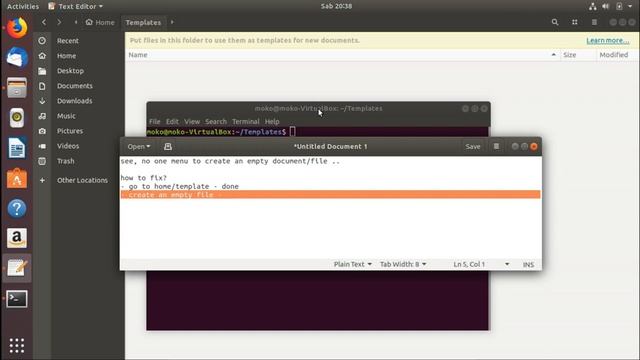Screen dimensions: 640x360
Task: Click the "how to fix?" line
Action: [x=144, y=178]
